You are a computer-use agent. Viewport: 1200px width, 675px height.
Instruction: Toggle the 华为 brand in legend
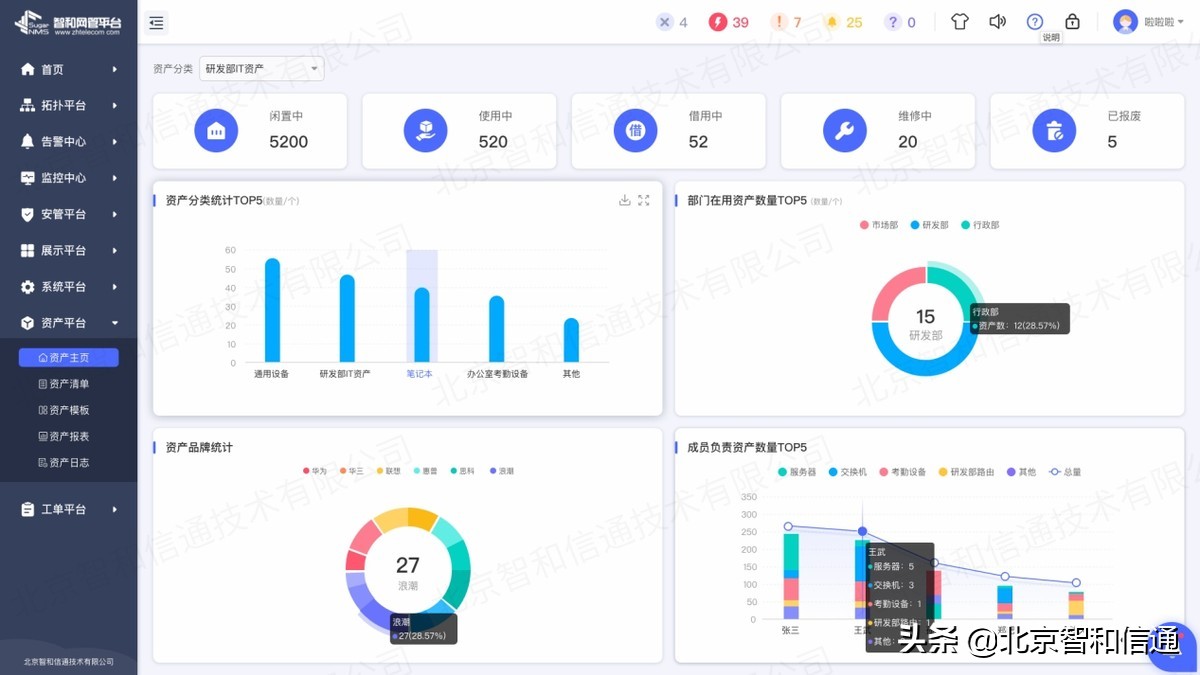pos(315,470)
